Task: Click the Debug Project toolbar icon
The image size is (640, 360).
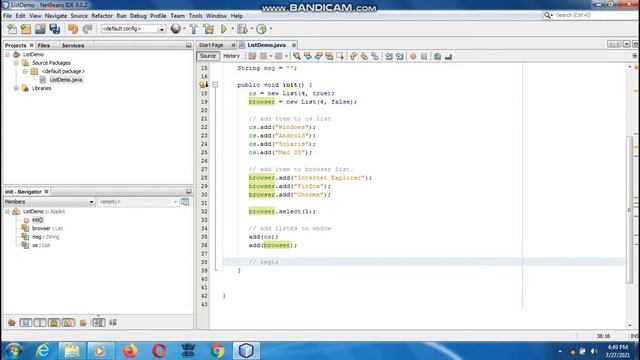Action: (x=242, y=29)
